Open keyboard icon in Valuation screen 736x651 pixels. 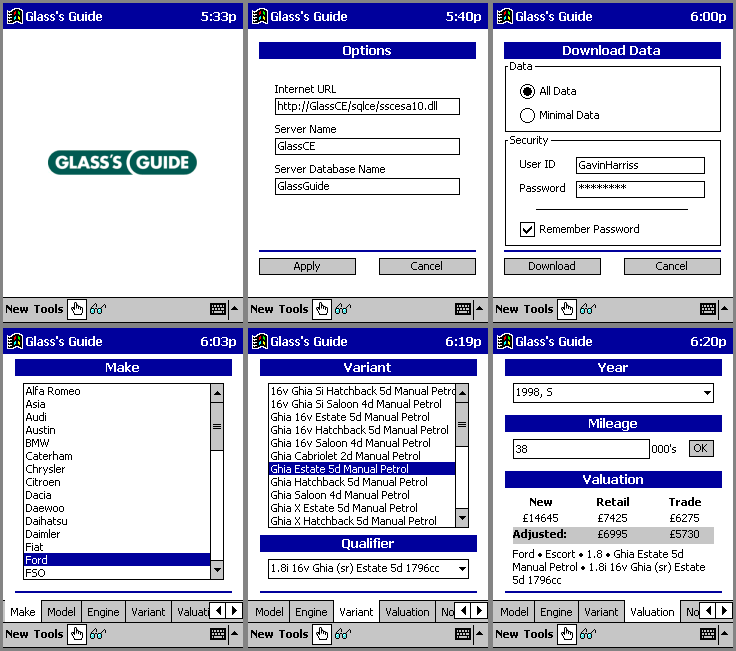point(708,634)
